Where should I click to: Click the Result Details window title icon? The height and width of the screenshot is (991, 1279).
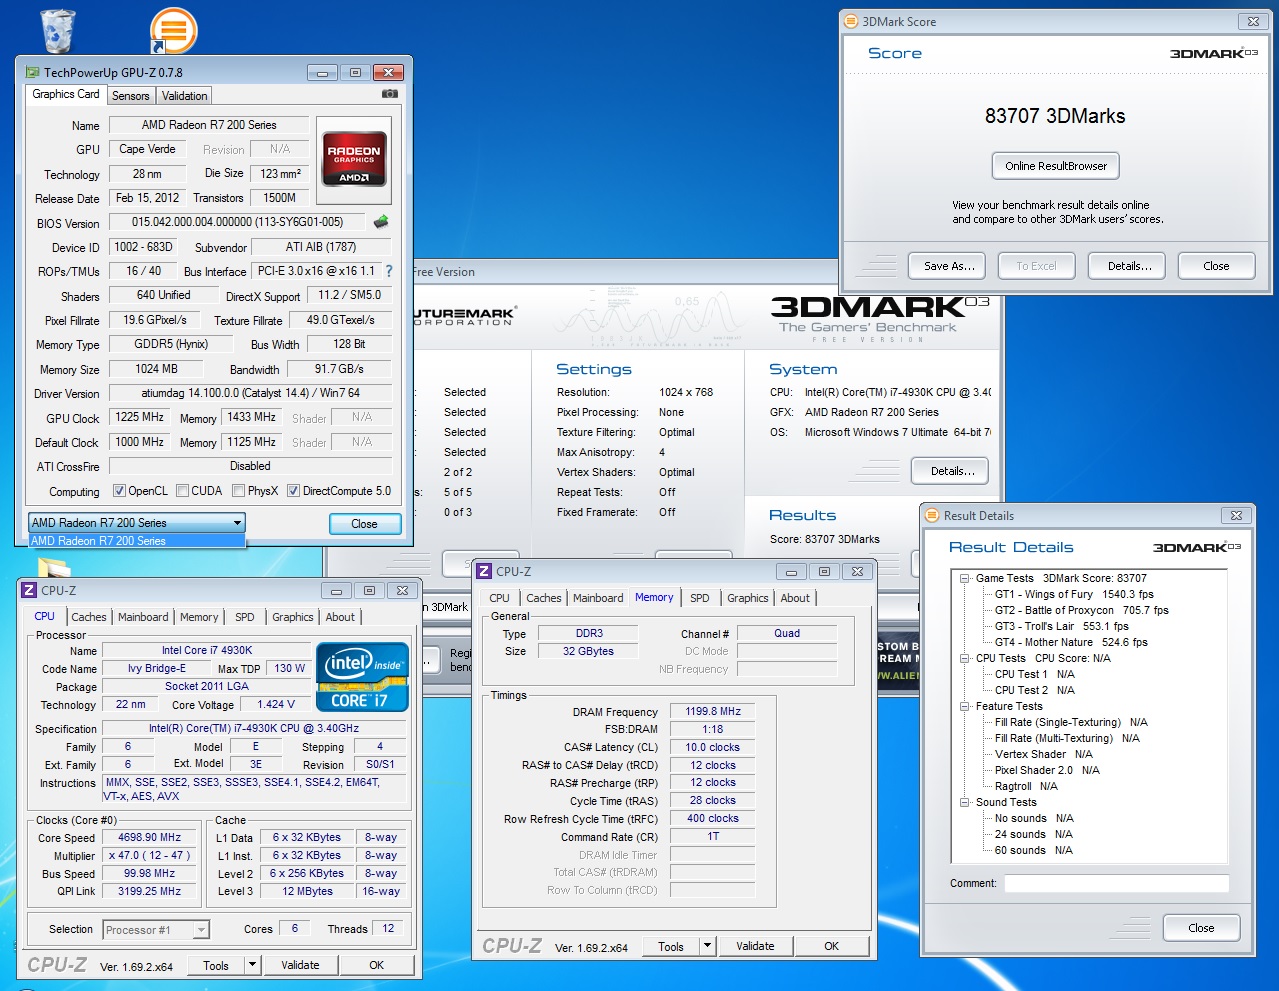[932, 515]
